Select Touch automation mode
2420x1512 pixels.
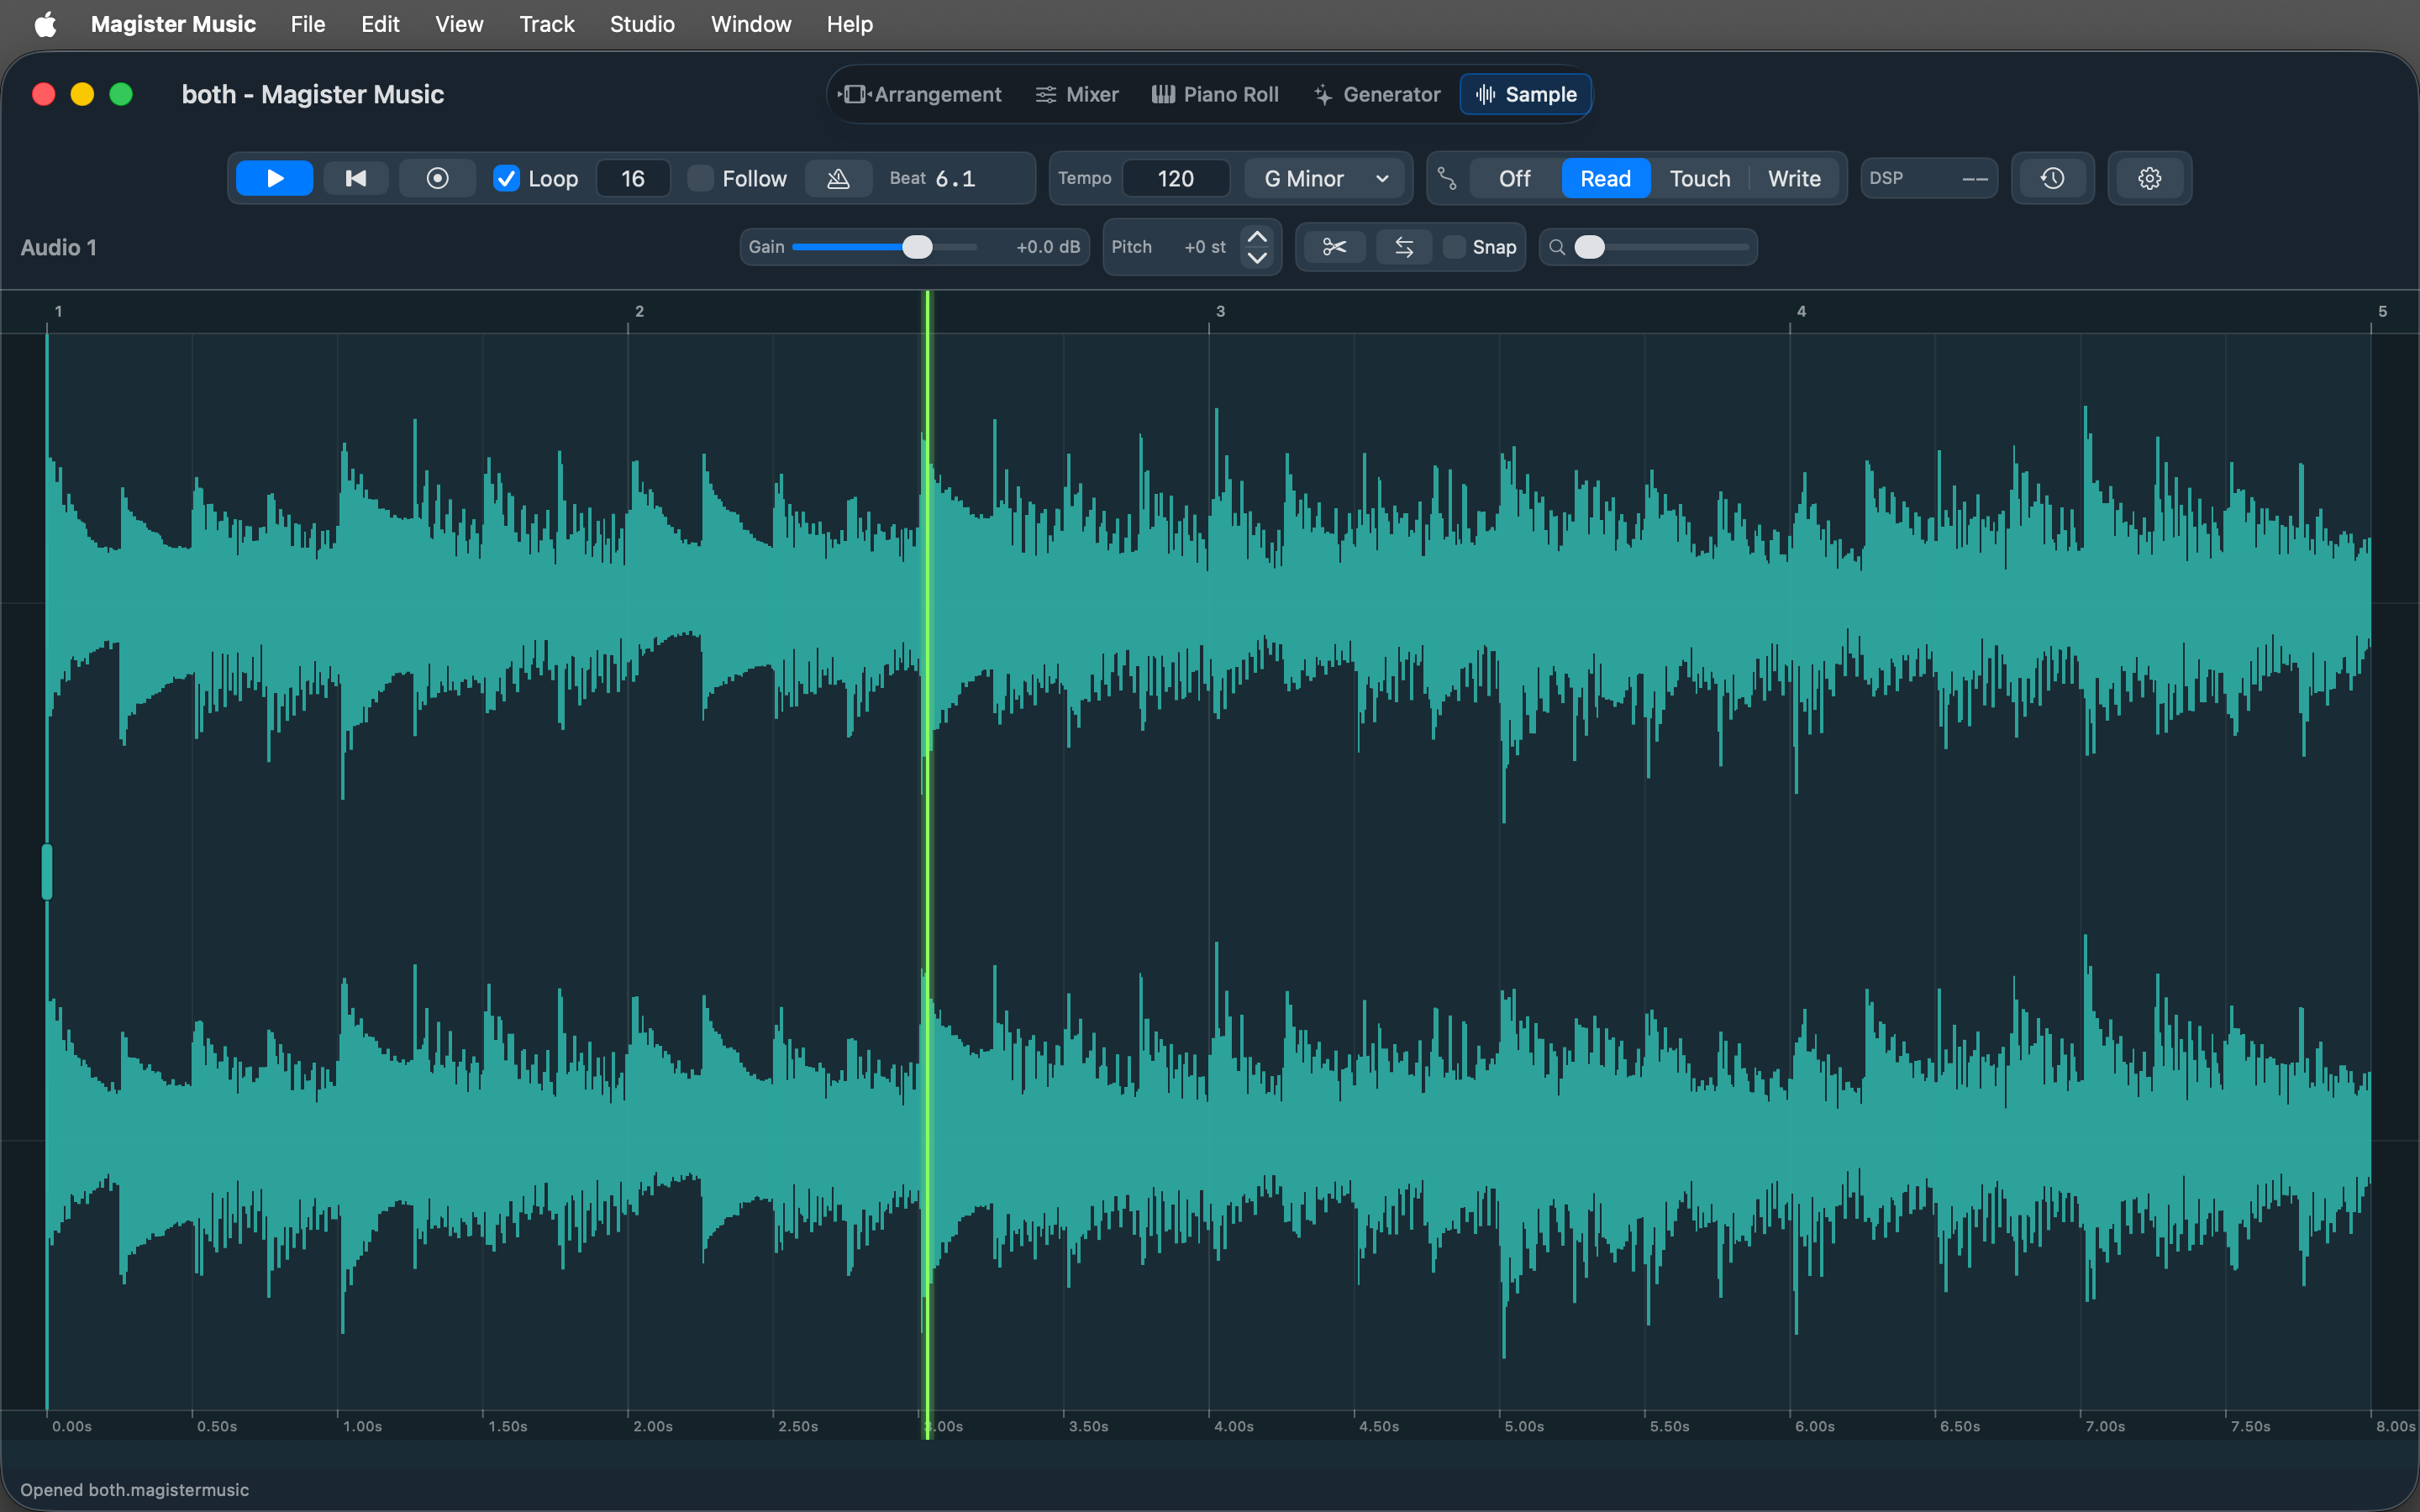tap(1699, 178)
